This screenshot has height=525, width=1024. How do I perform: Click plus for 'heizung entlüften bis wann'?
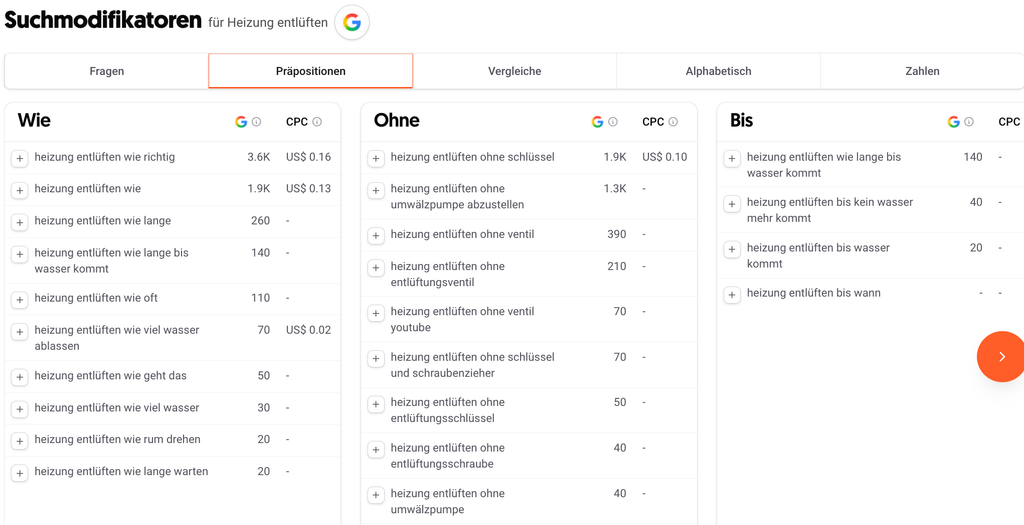(x=732, y=294)
